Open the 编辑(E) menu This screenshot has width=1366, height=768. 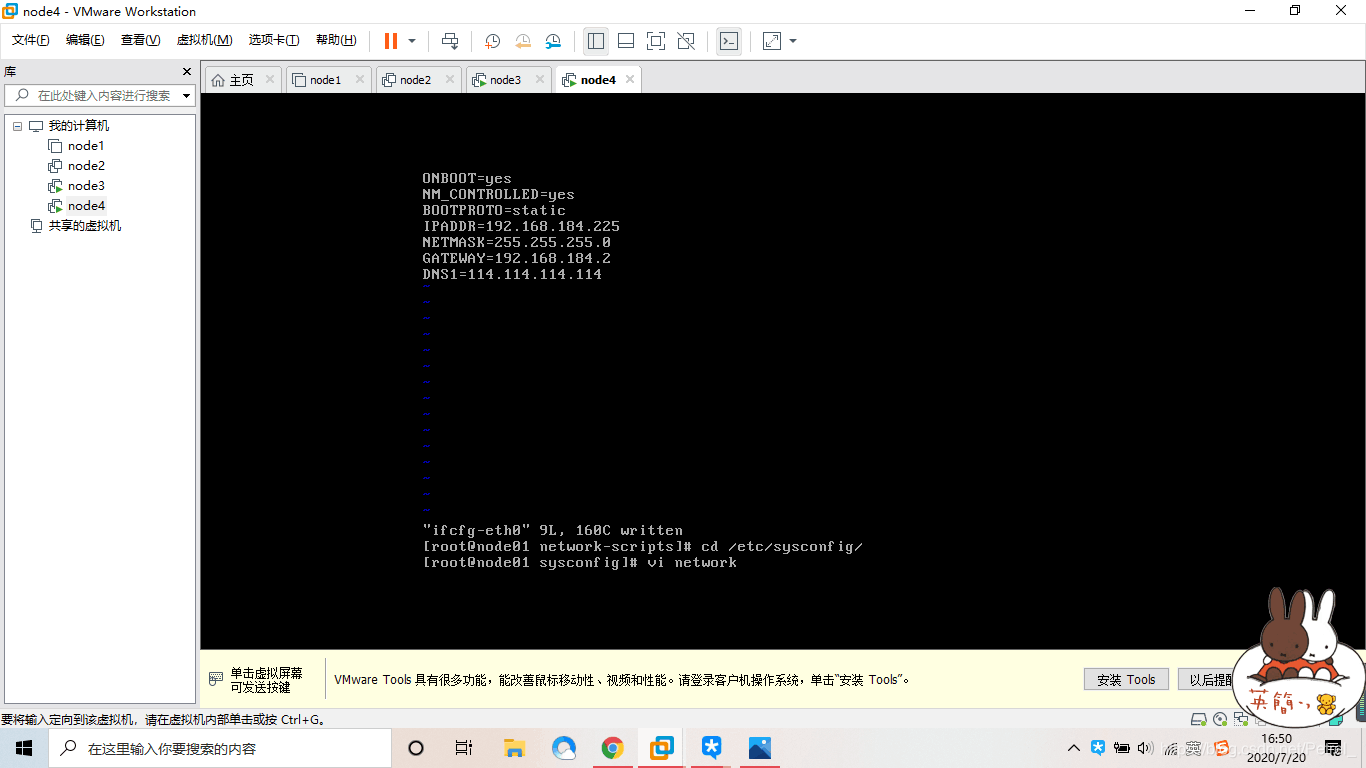[x=85, y=40]
